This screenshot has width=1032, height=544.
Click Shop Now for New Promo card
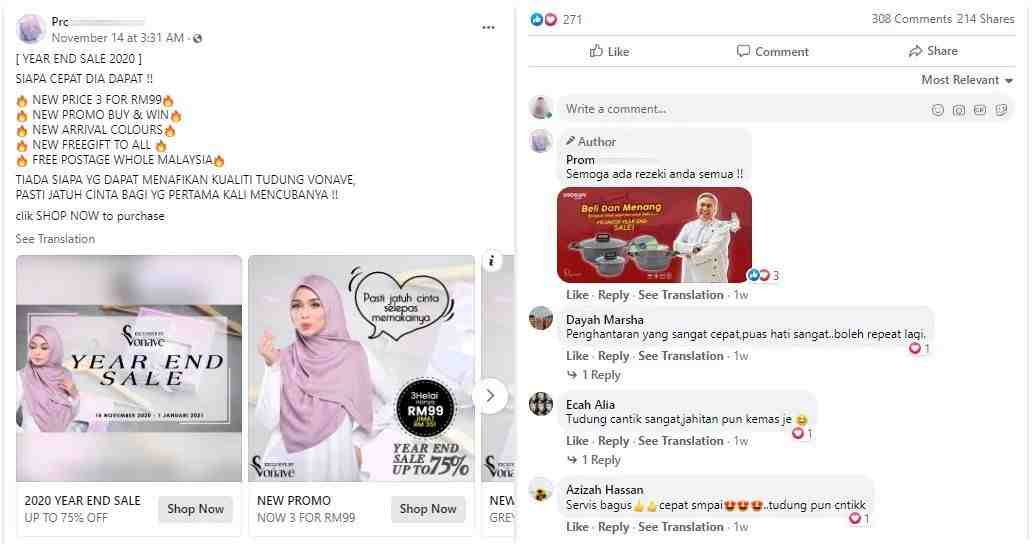pyautogui.click(x=428, y=509)
